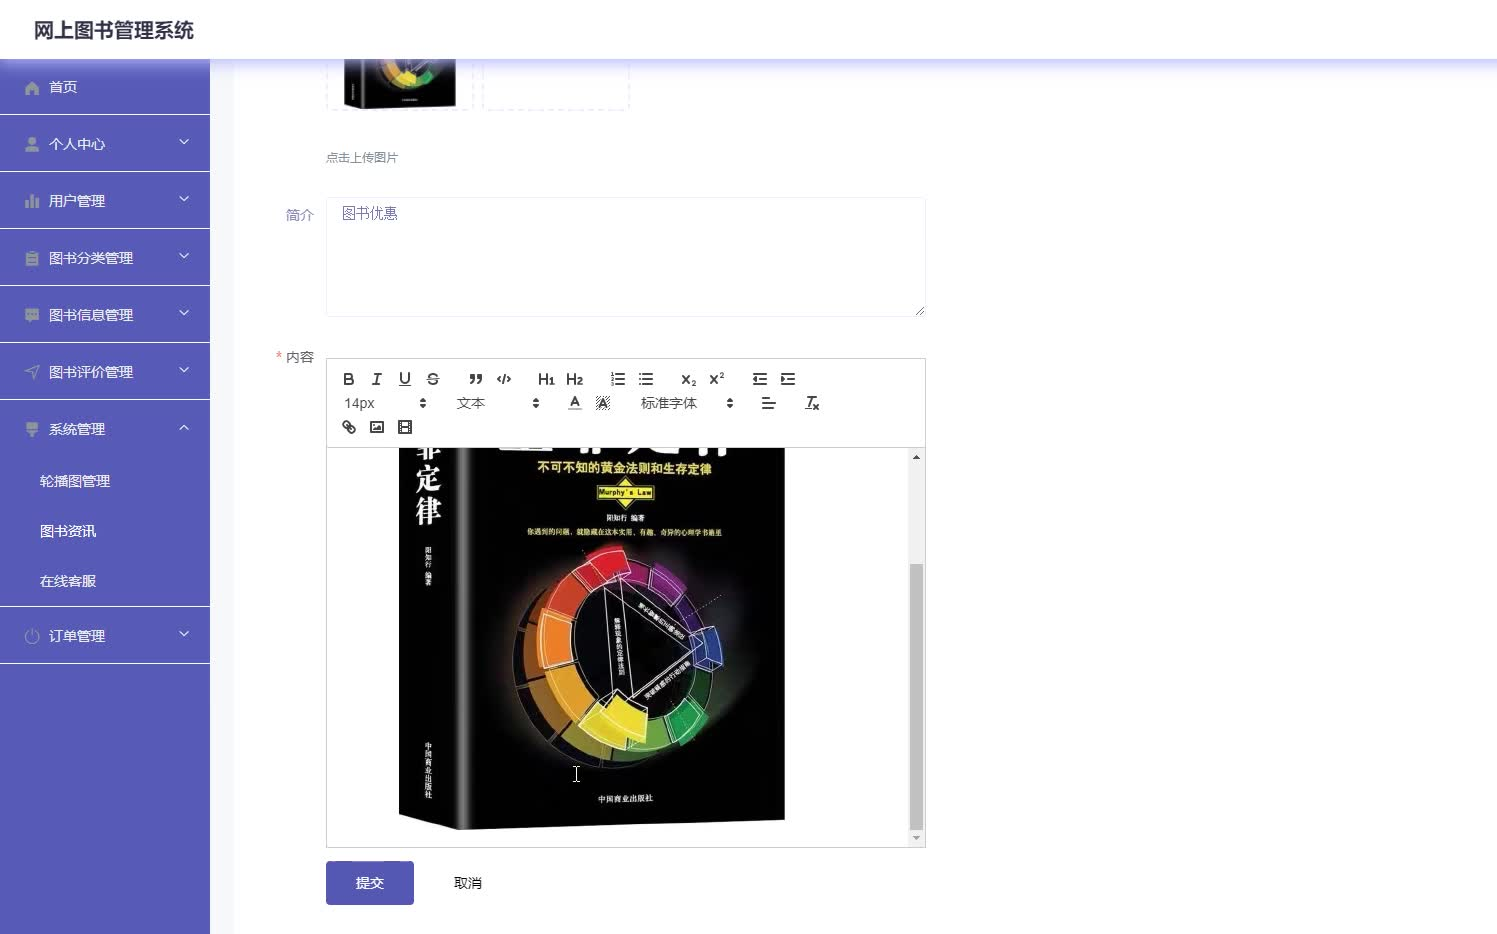
Task: Expand 图书信息管理 sidebar menu
Action: [x=105, y=315]
